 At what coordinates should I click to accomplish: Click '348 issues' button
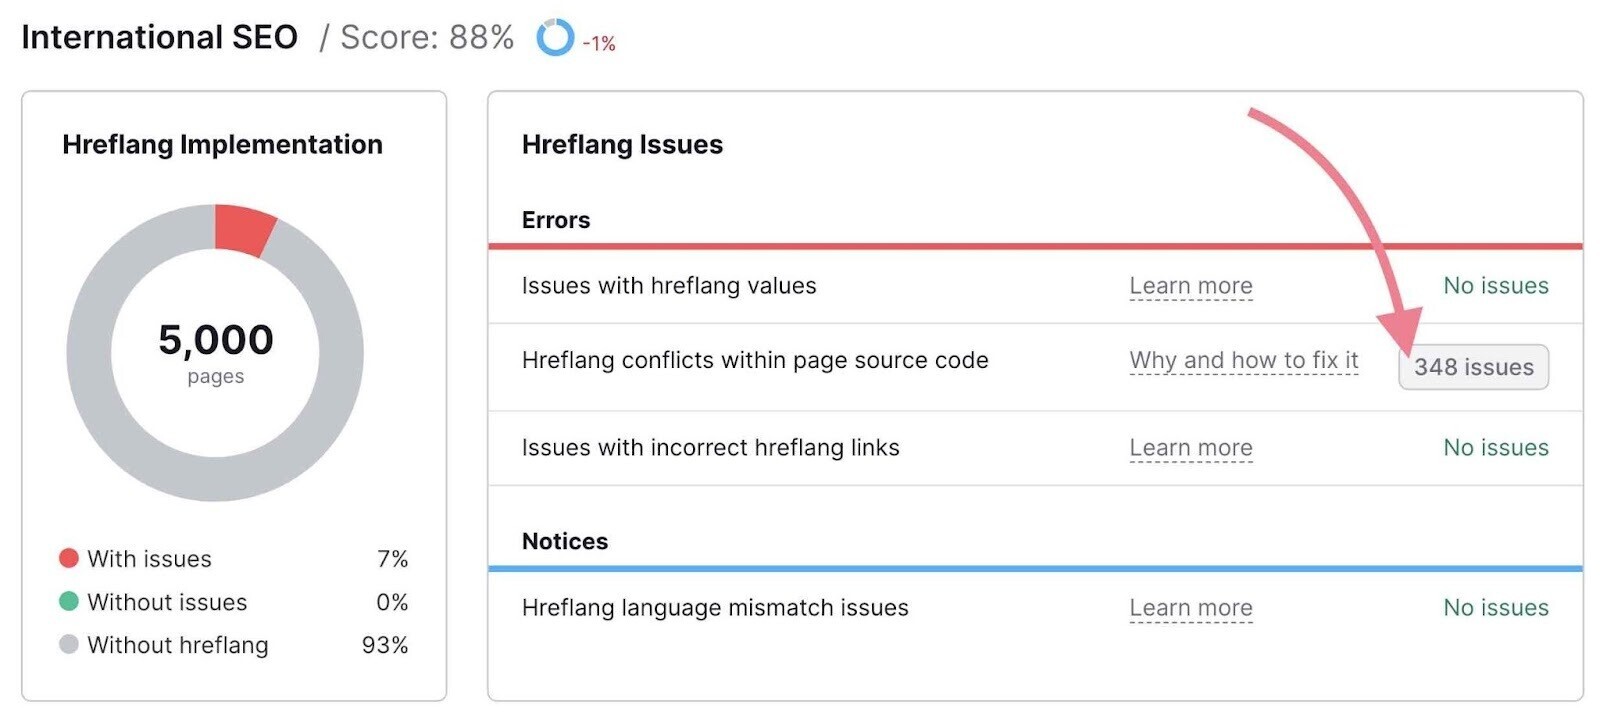tap(1473, 367)
